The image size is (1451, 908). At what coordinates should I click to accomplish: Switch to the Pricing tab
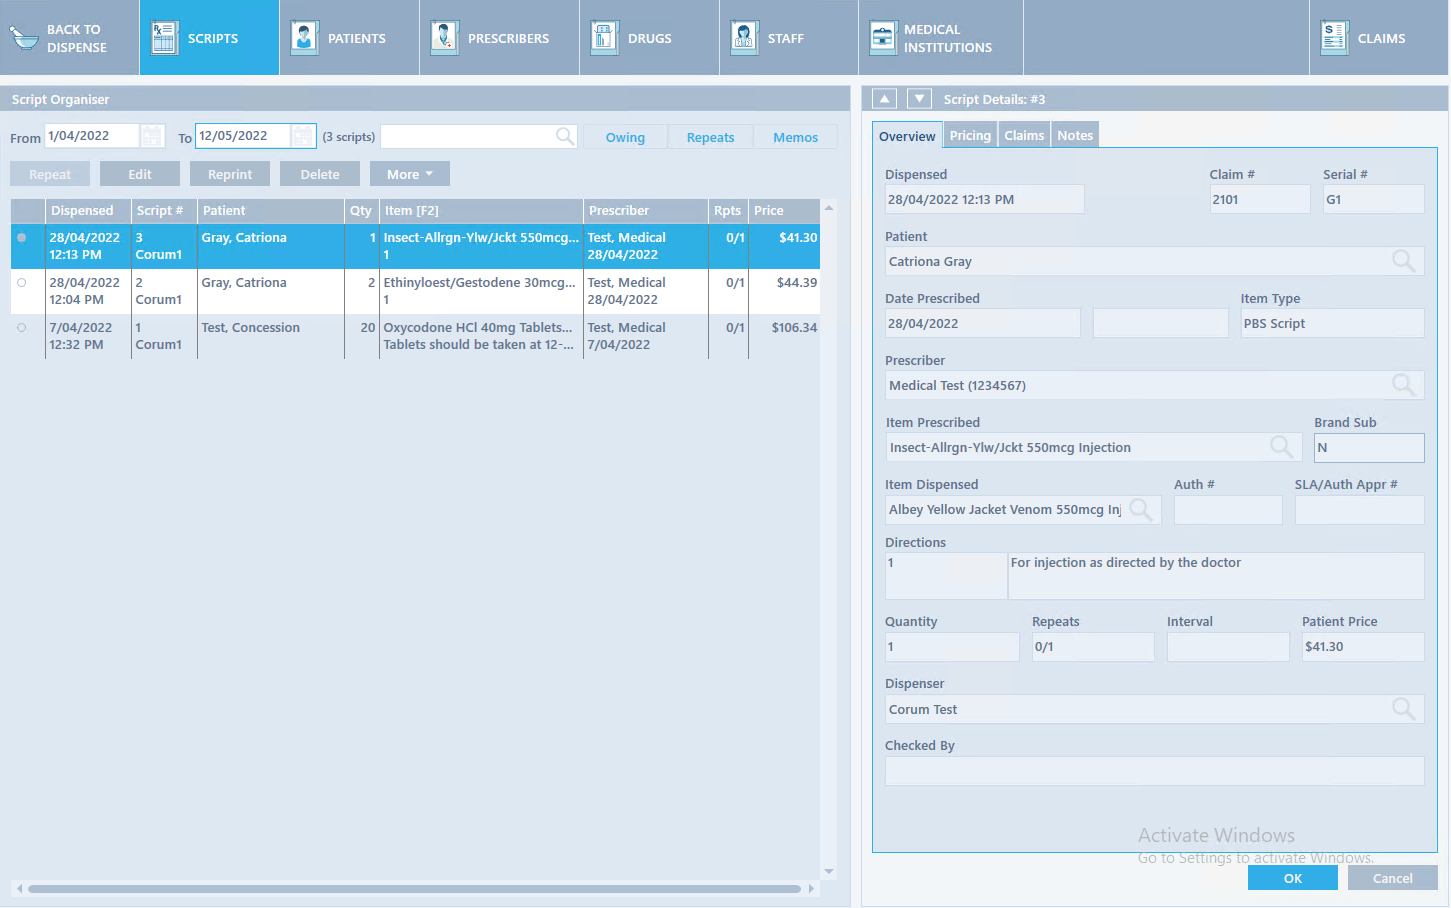969,136
